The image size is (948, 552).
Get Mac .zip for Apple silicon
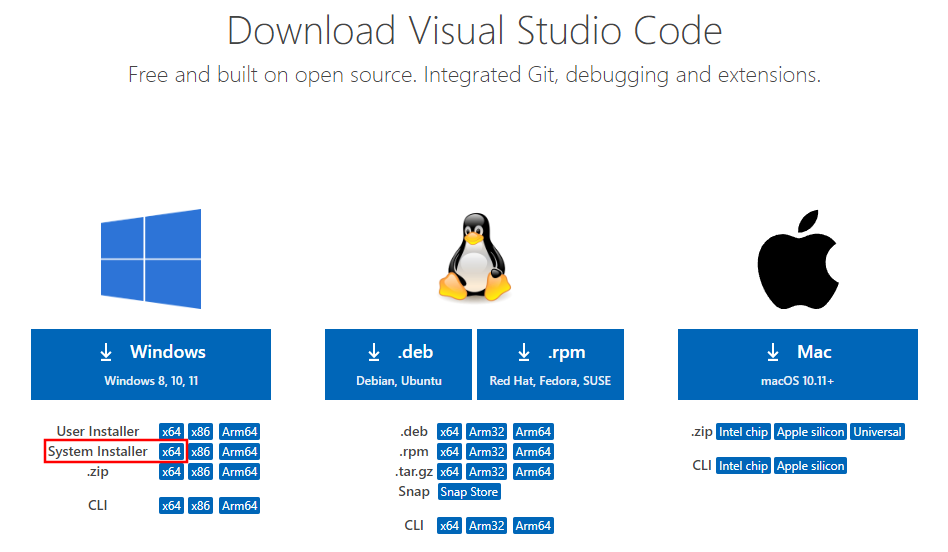tap(810, 432)
